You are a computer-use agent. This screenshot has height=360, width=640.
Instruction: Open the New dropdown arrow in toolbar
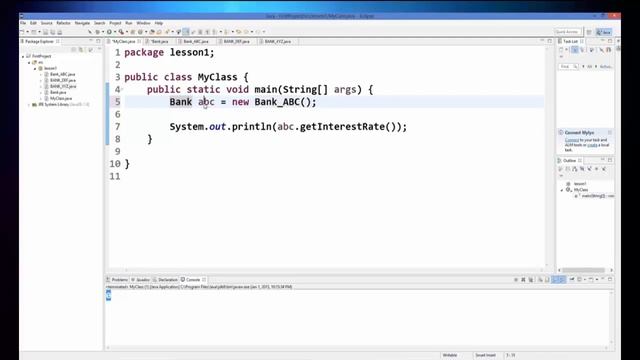[27, 32]
